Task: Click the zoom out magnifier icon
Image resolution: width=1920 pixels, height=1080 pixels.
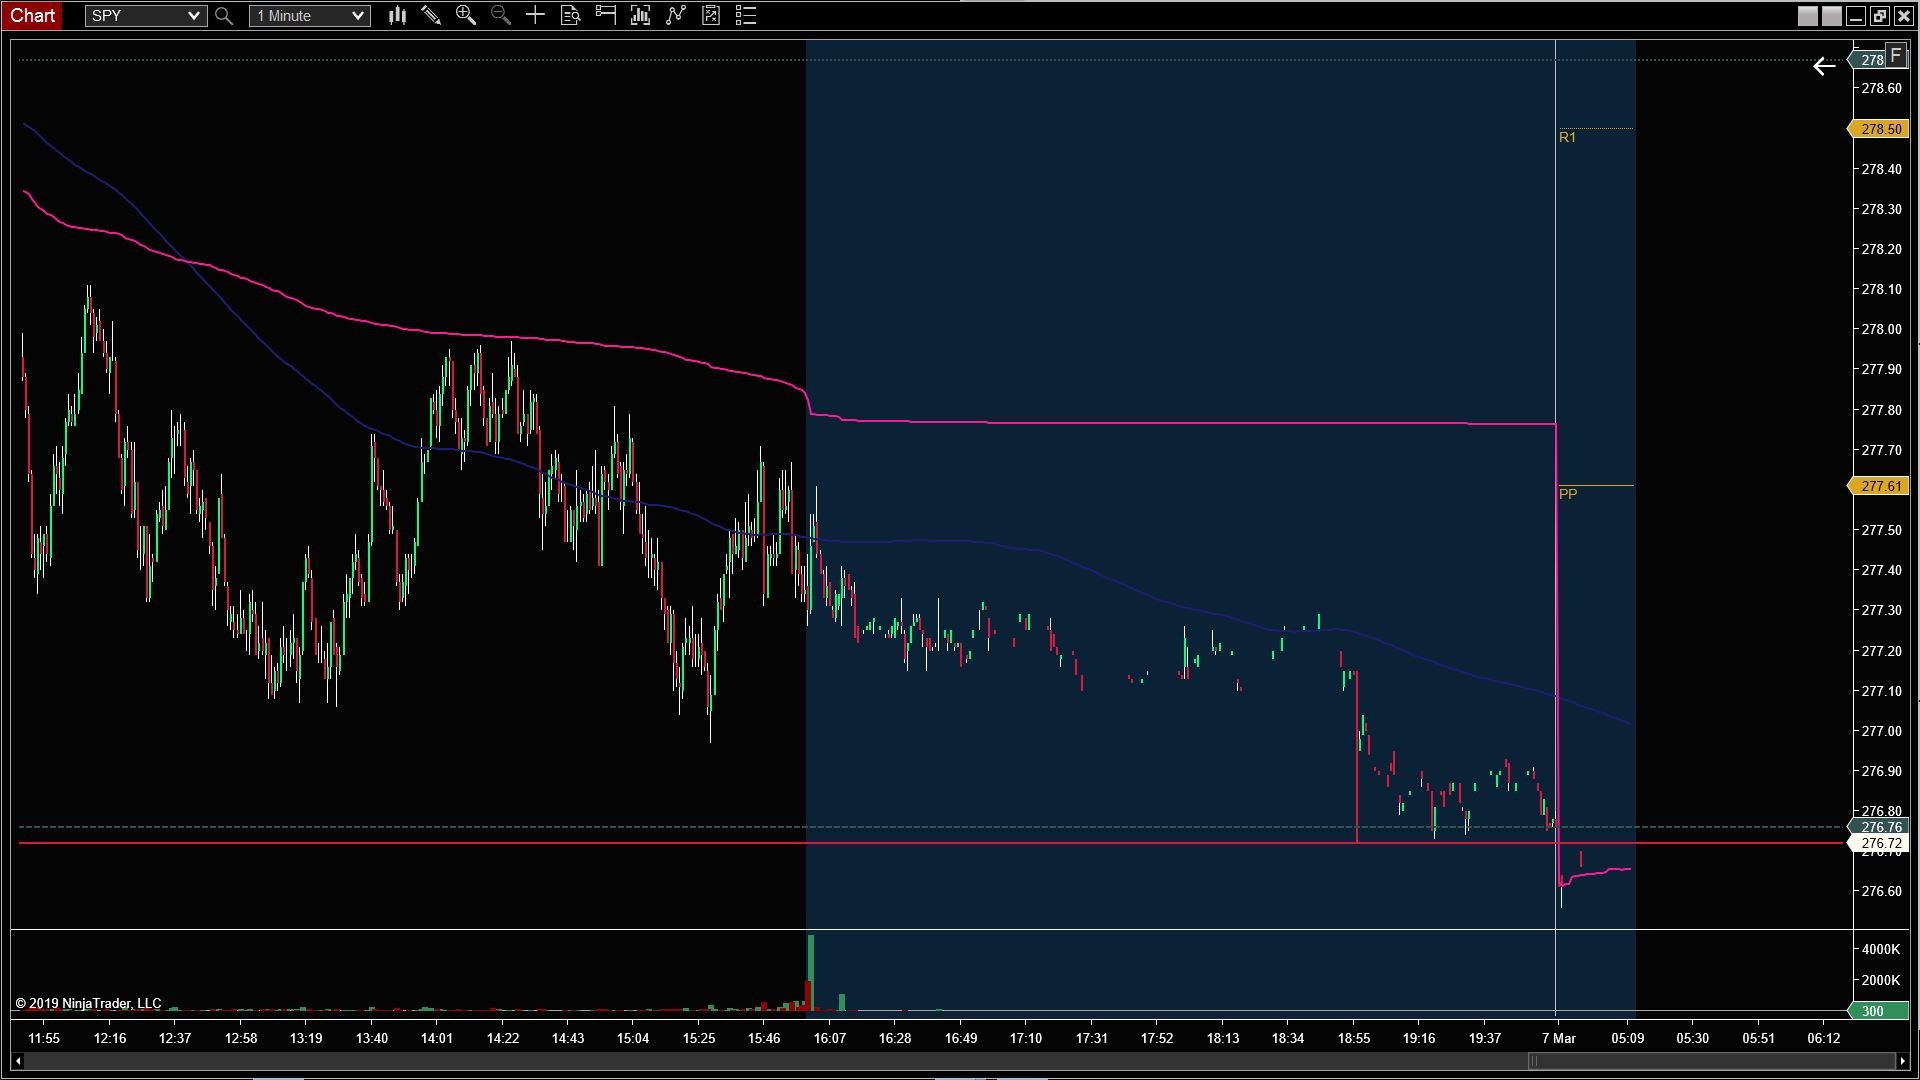Action: click(501, 15)
